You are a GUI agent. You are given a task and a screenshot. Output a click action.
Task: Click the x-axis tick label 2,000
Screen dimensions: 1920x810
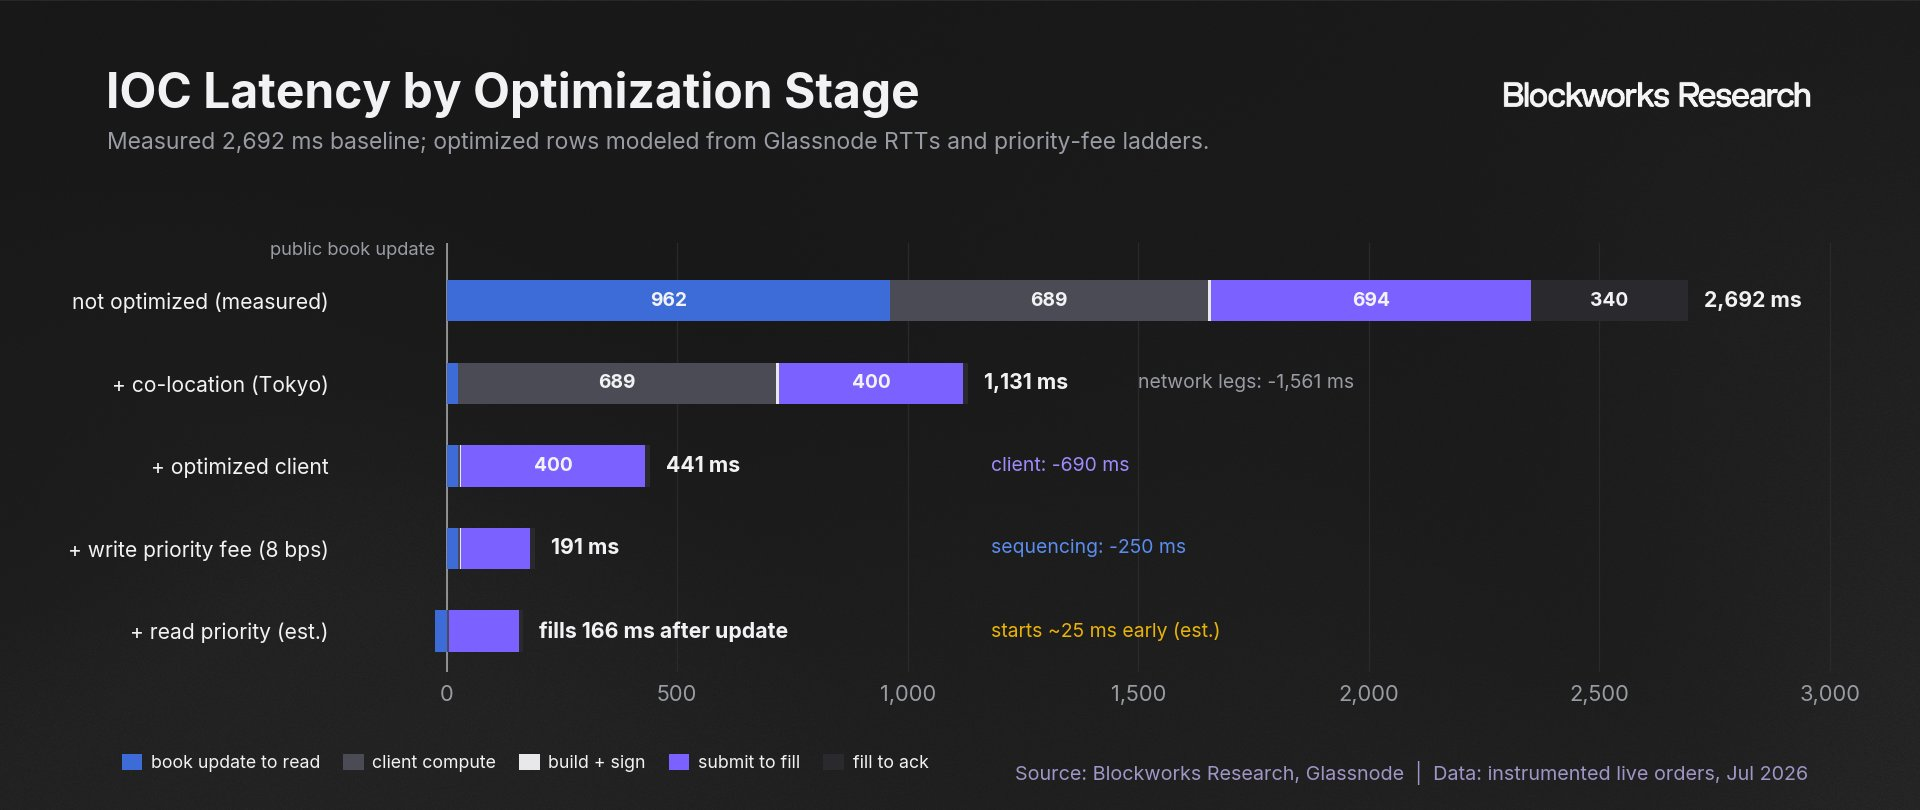pos(1369,694)
